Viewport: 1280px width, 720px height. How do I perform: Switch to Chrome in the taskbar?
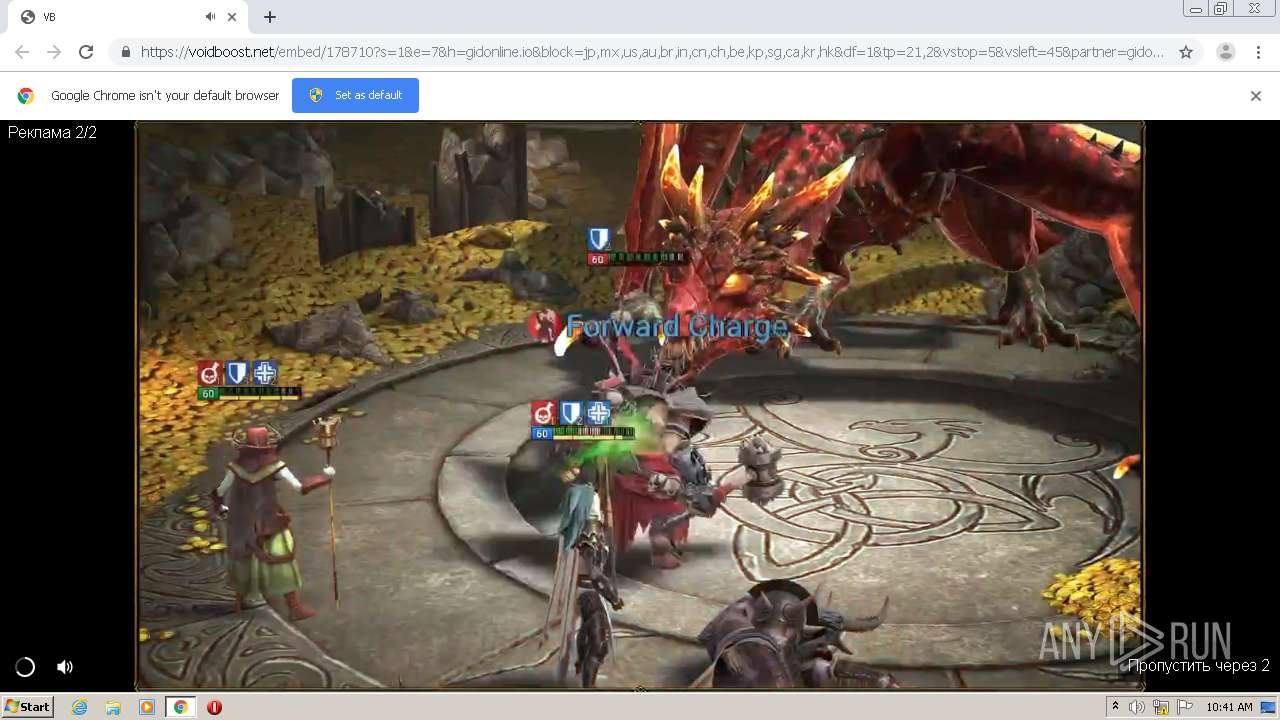tap(181, 707)
